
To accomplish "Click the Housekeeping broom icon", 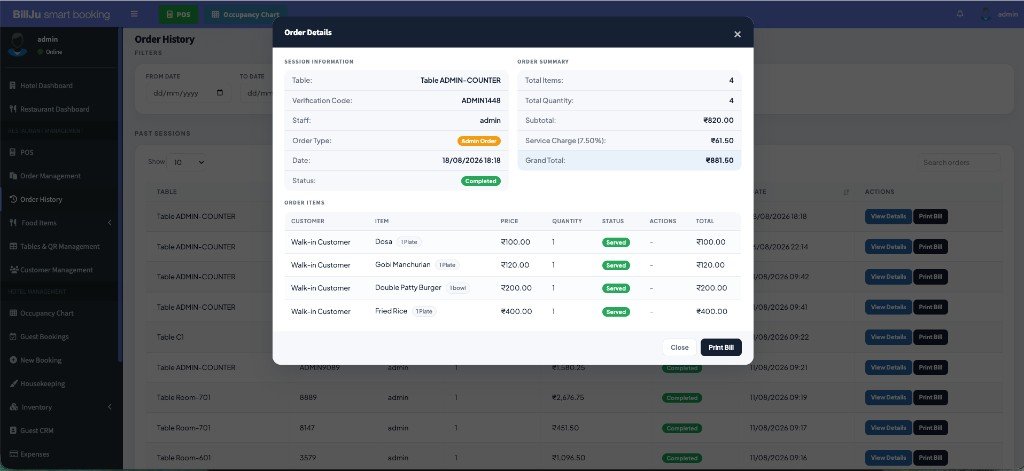I will (14, 383).
